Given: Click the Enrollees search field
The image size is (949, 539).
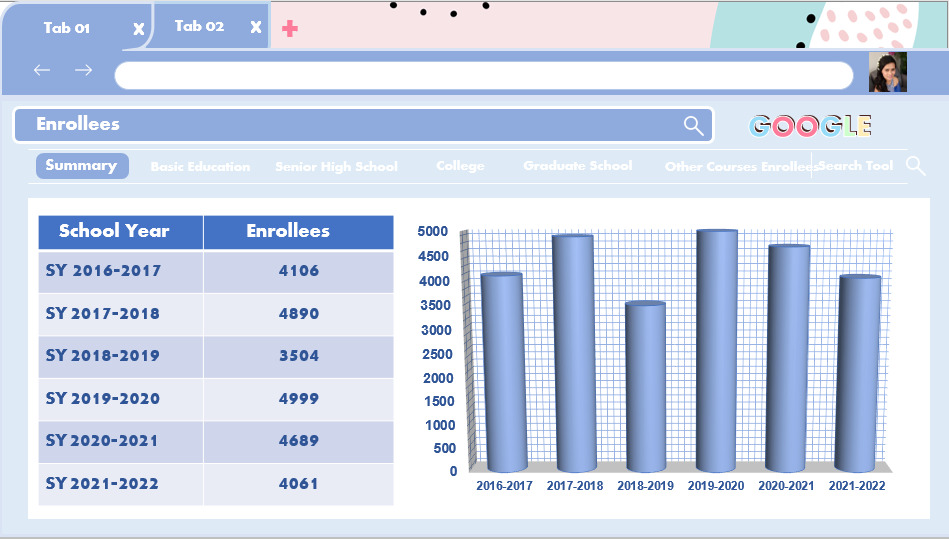Looking at the screenshot, I should [364, 125].
